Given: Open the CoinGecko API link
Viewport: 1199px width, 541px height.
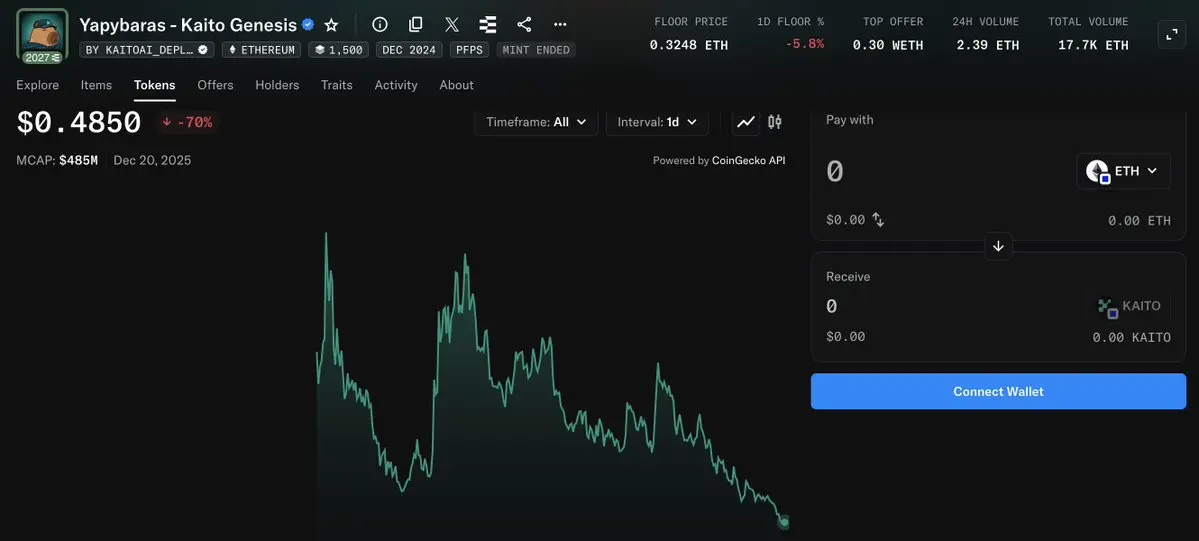Looking at the screenshot, I should tap(749, 161).
